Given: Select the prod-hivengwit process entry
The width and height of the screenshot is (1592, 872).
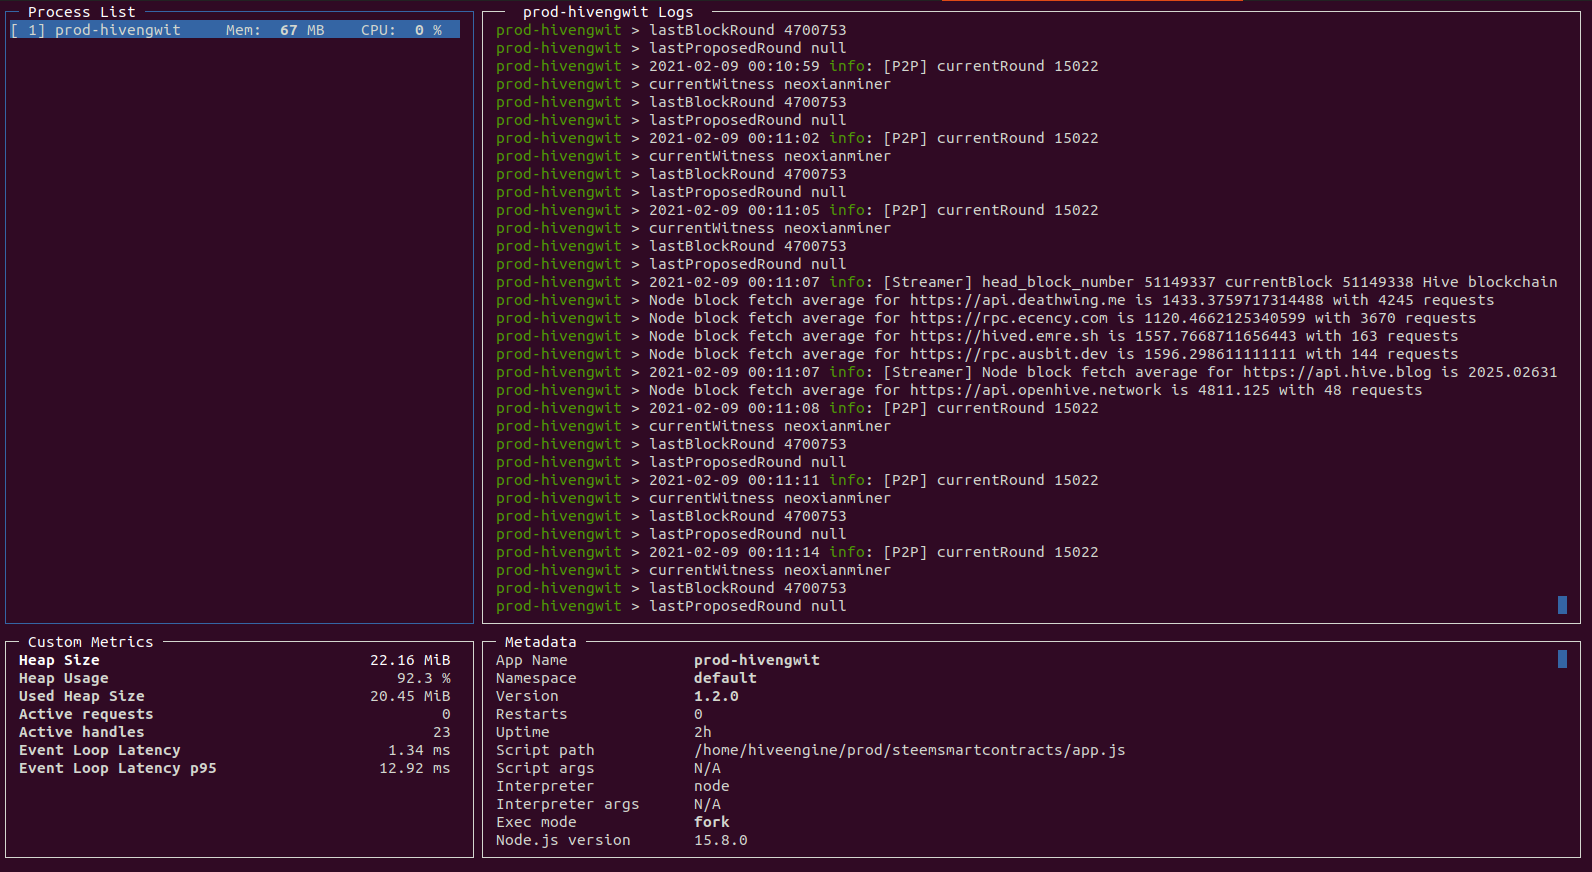Looking at the screenshot, I should tap(234, 30).
